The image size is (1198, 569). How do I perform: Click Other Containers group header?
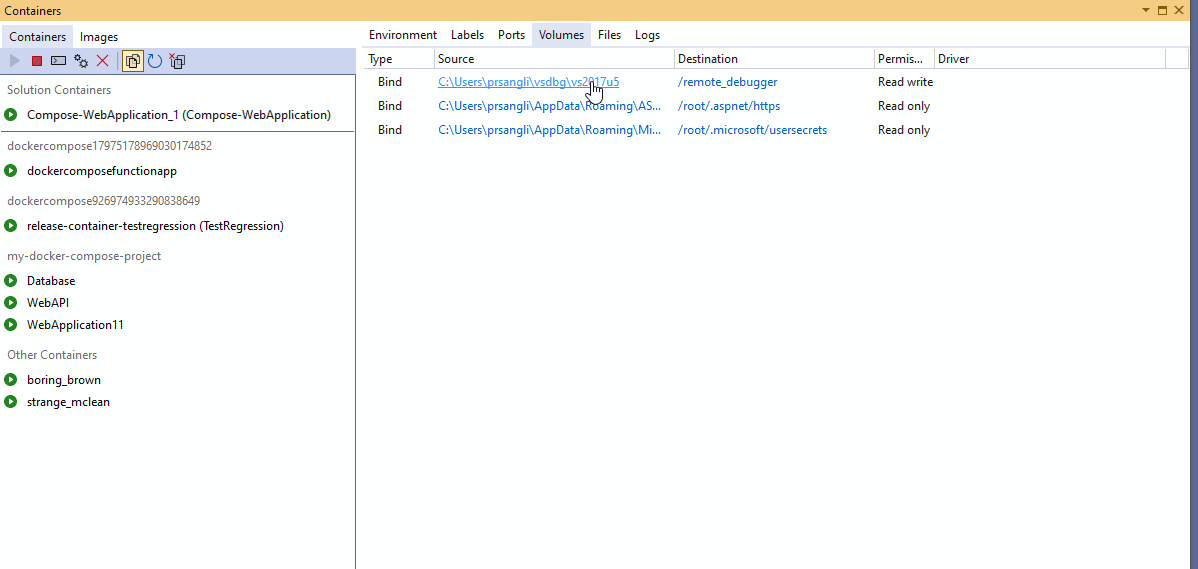point(52,355)
